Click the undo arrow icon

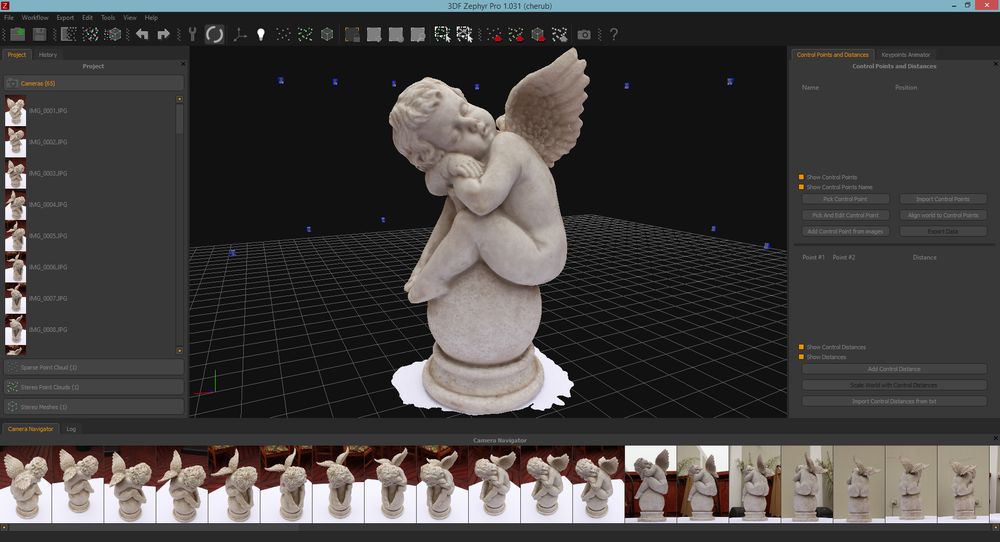click(142, 34)
